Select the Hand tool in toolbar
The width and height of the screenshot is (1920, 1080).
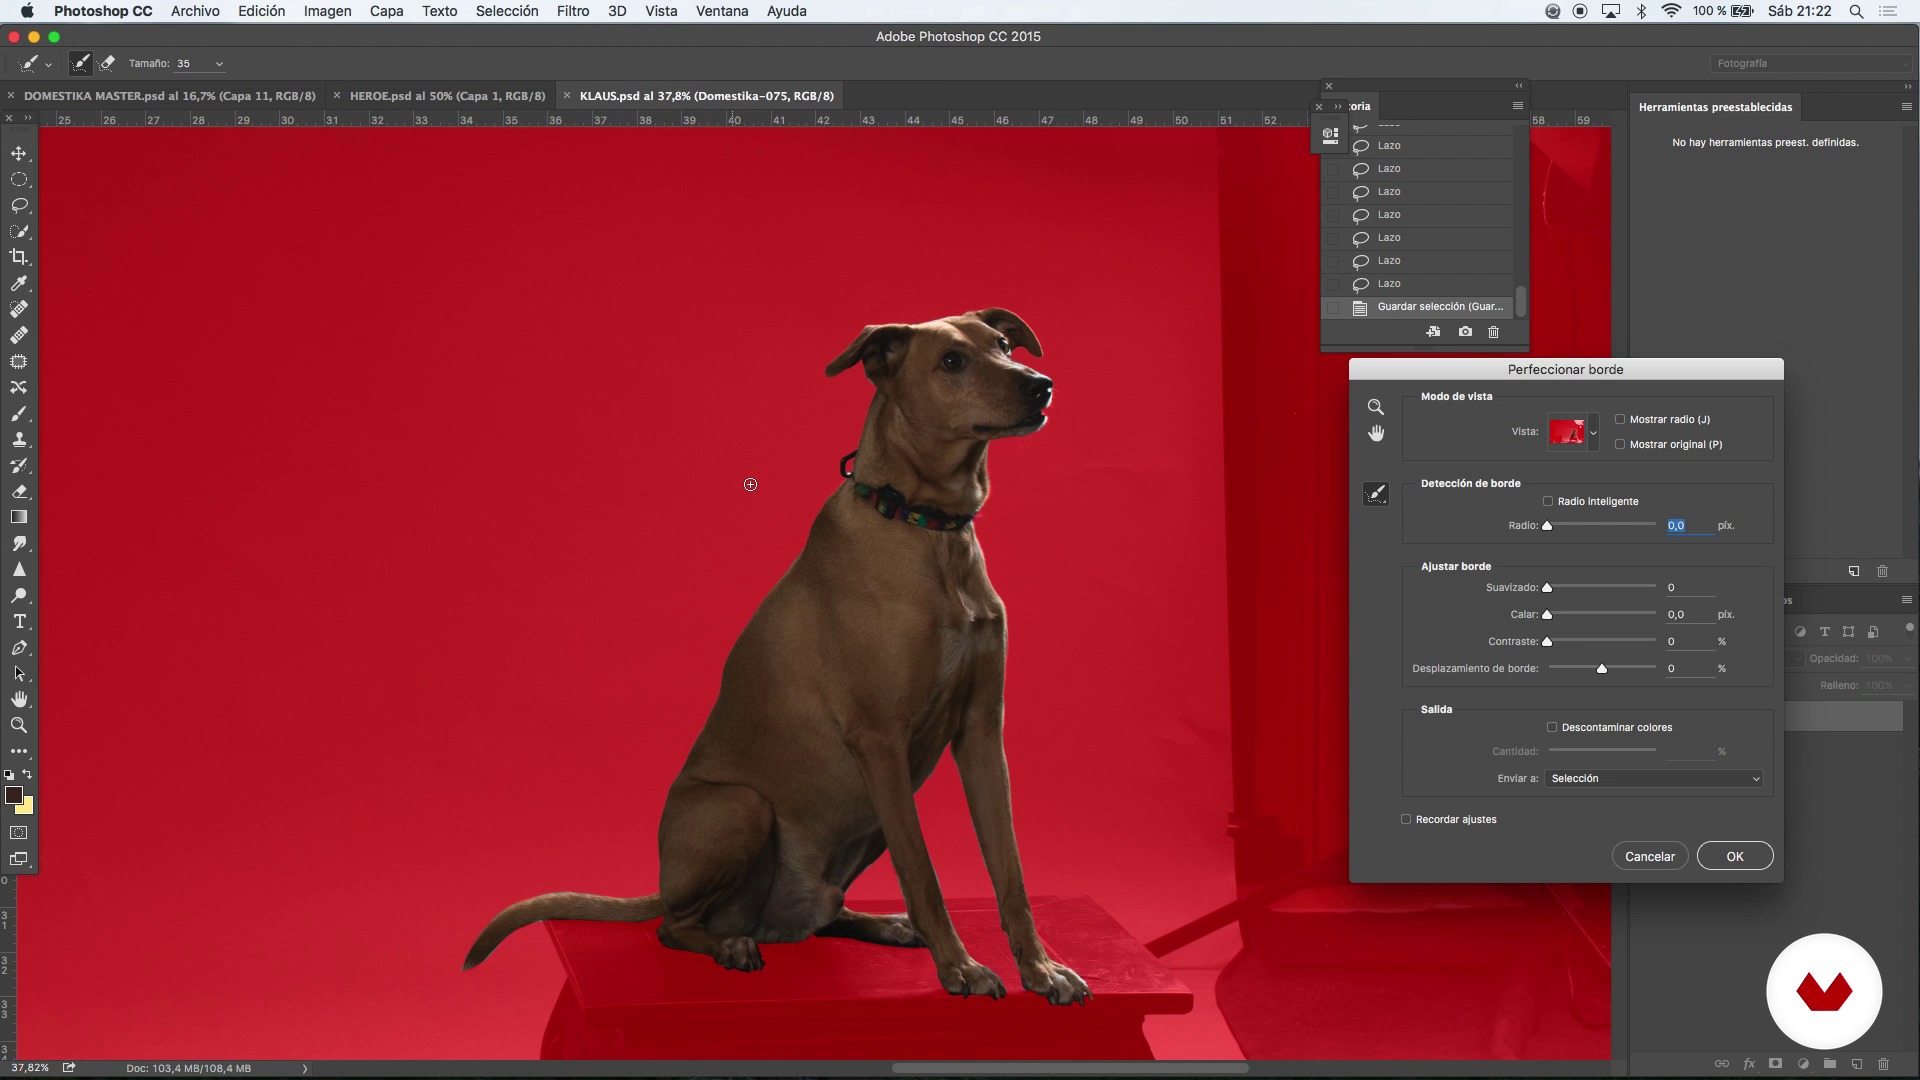(19, 700)
